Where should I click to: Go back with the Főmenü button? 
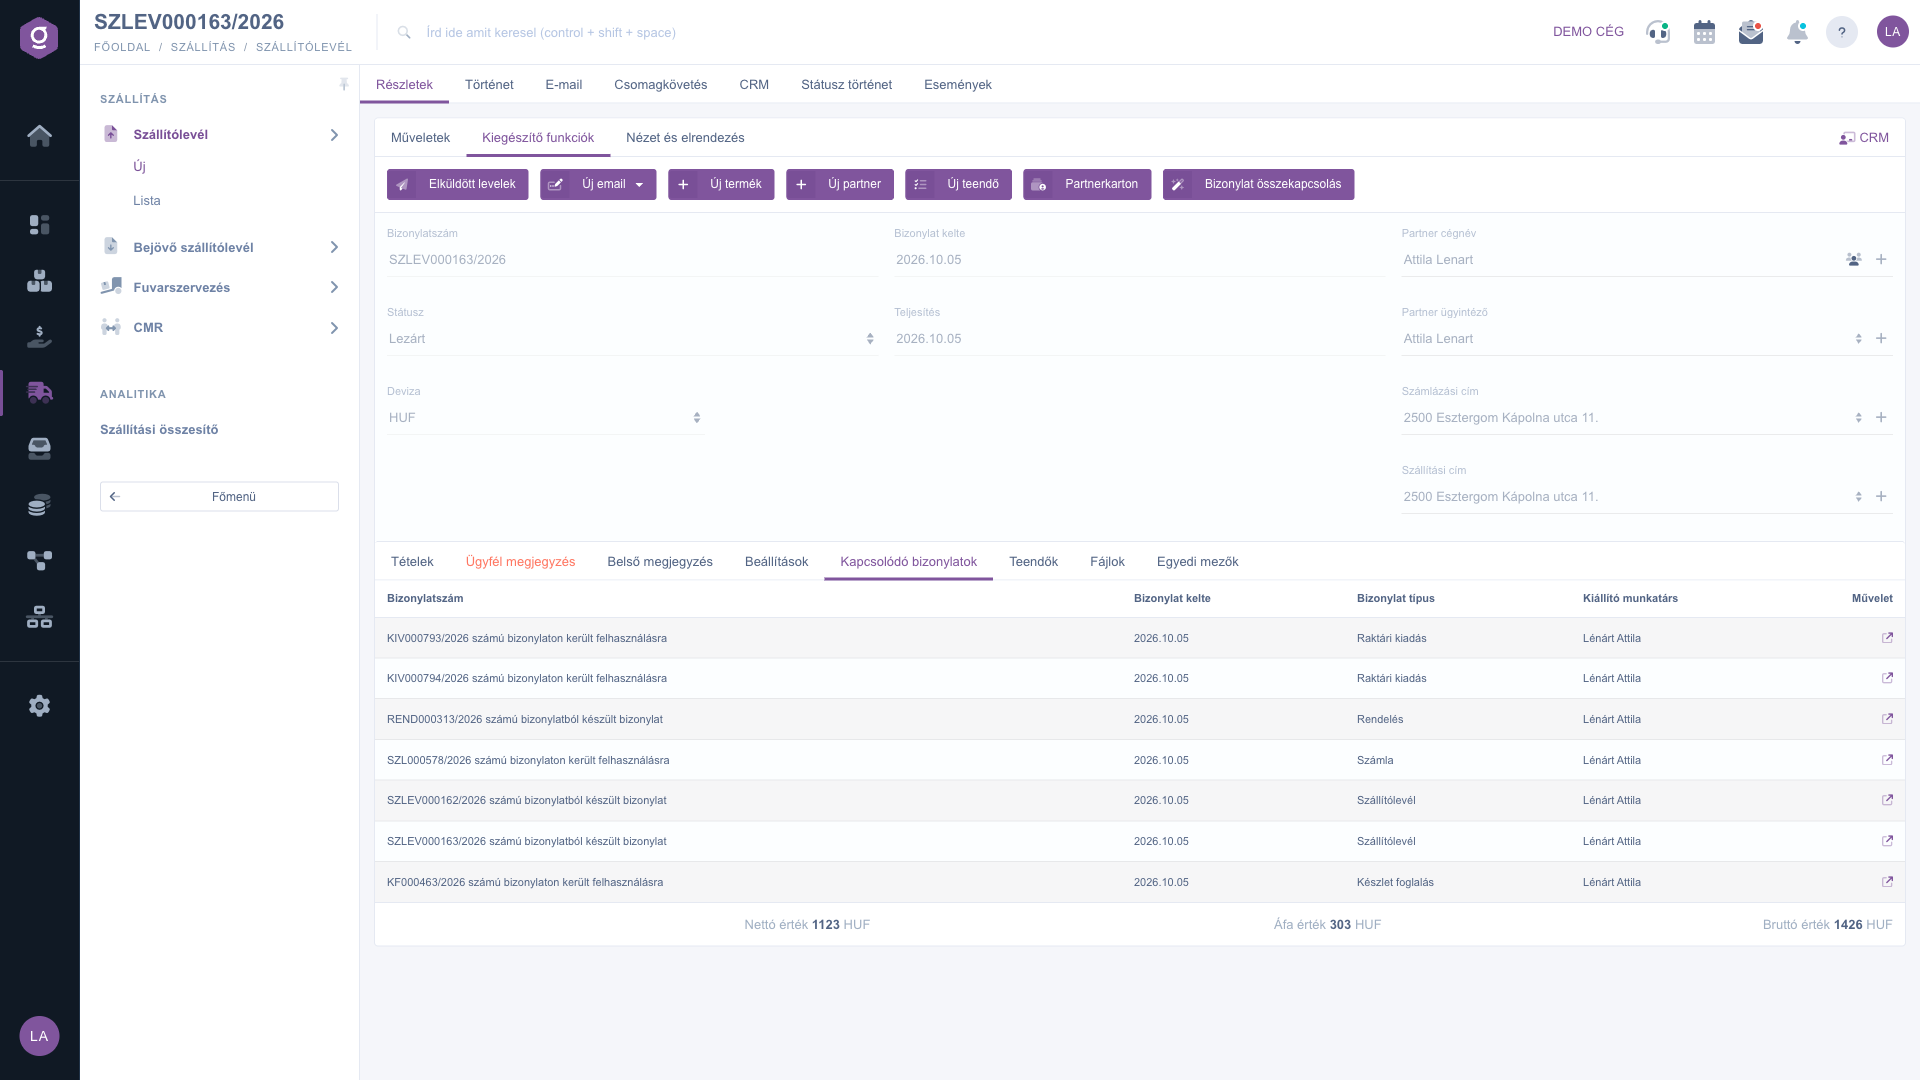pyautogui.click(x=219, y=497)
